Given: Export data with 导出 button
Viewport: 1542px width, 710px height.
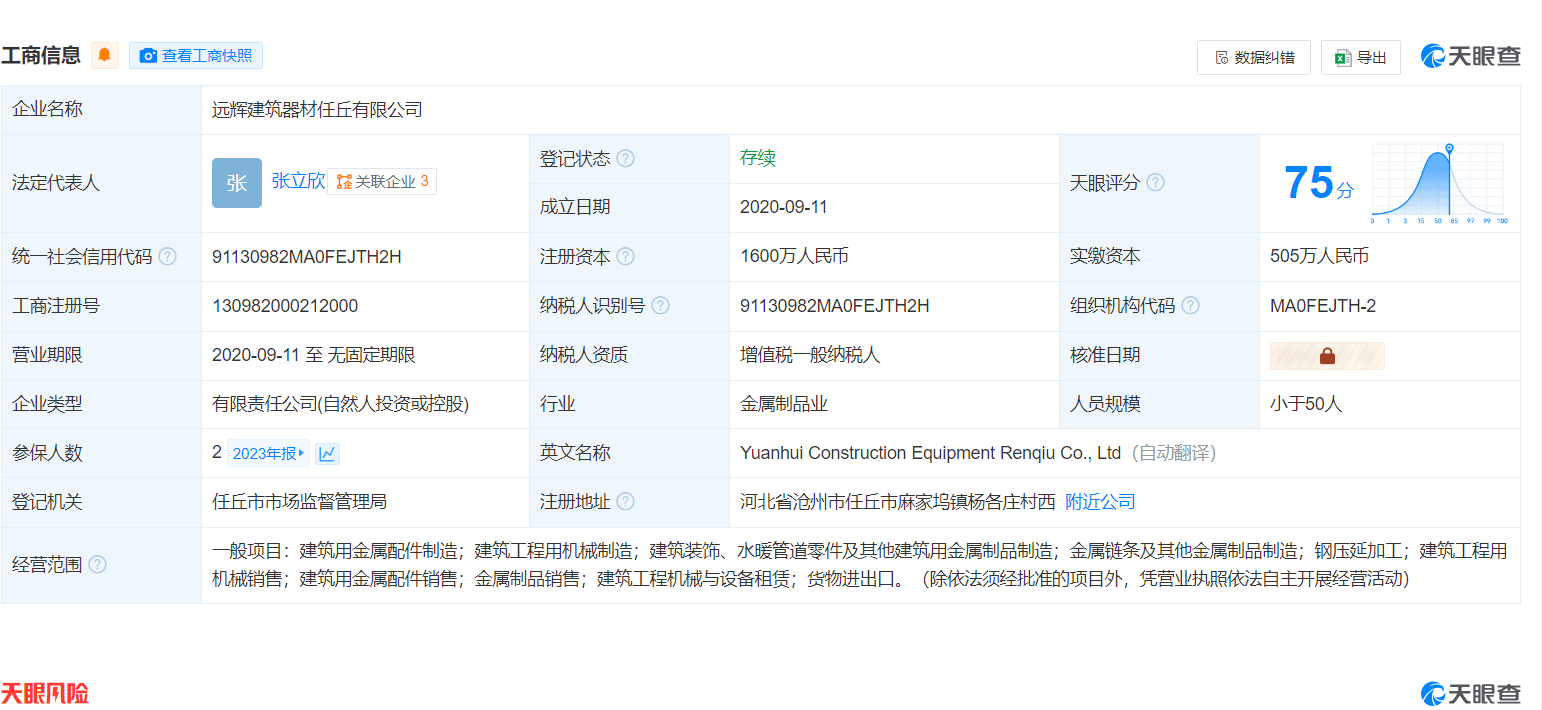Looking at the screenshot, I should pos(1361,58).
